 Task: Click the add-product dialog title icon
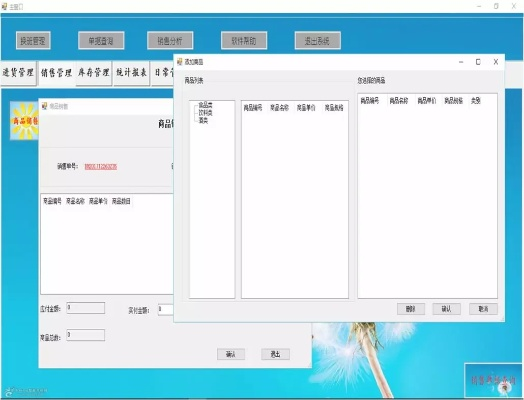pos(180,61)
